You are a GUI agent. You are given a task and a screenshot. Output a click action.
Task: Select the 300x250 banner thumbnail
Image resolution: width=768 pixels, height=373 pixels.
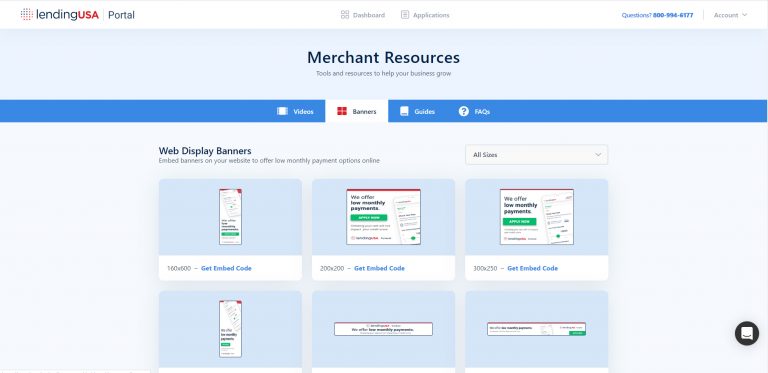tap(537, 217)
